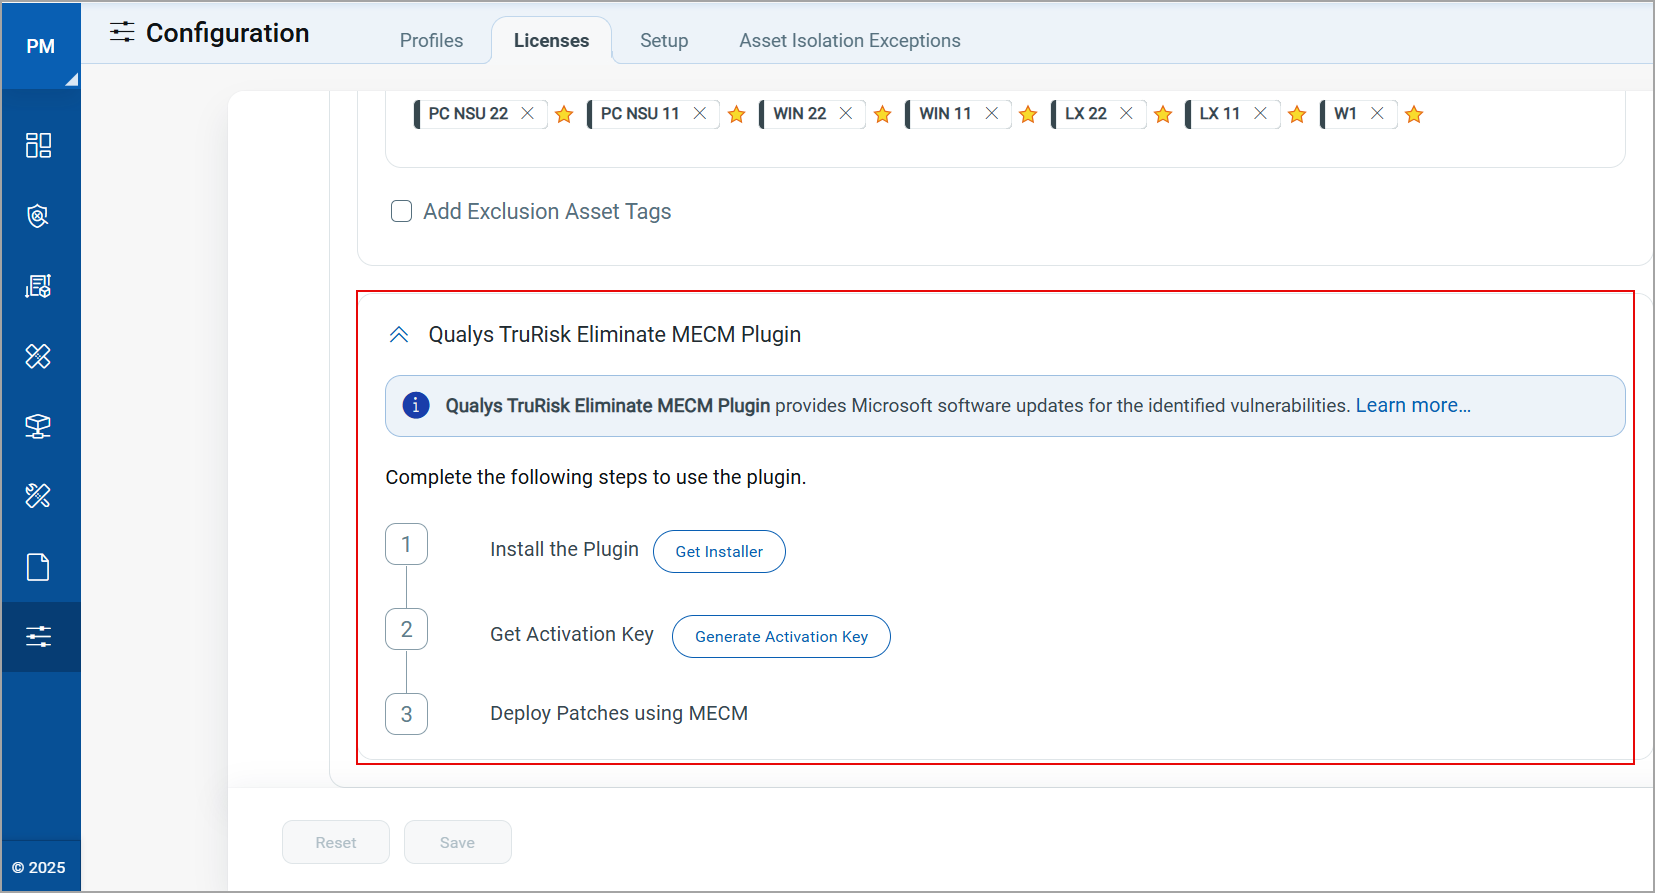Click the star next to PC NSU 22

click(564, 114)
